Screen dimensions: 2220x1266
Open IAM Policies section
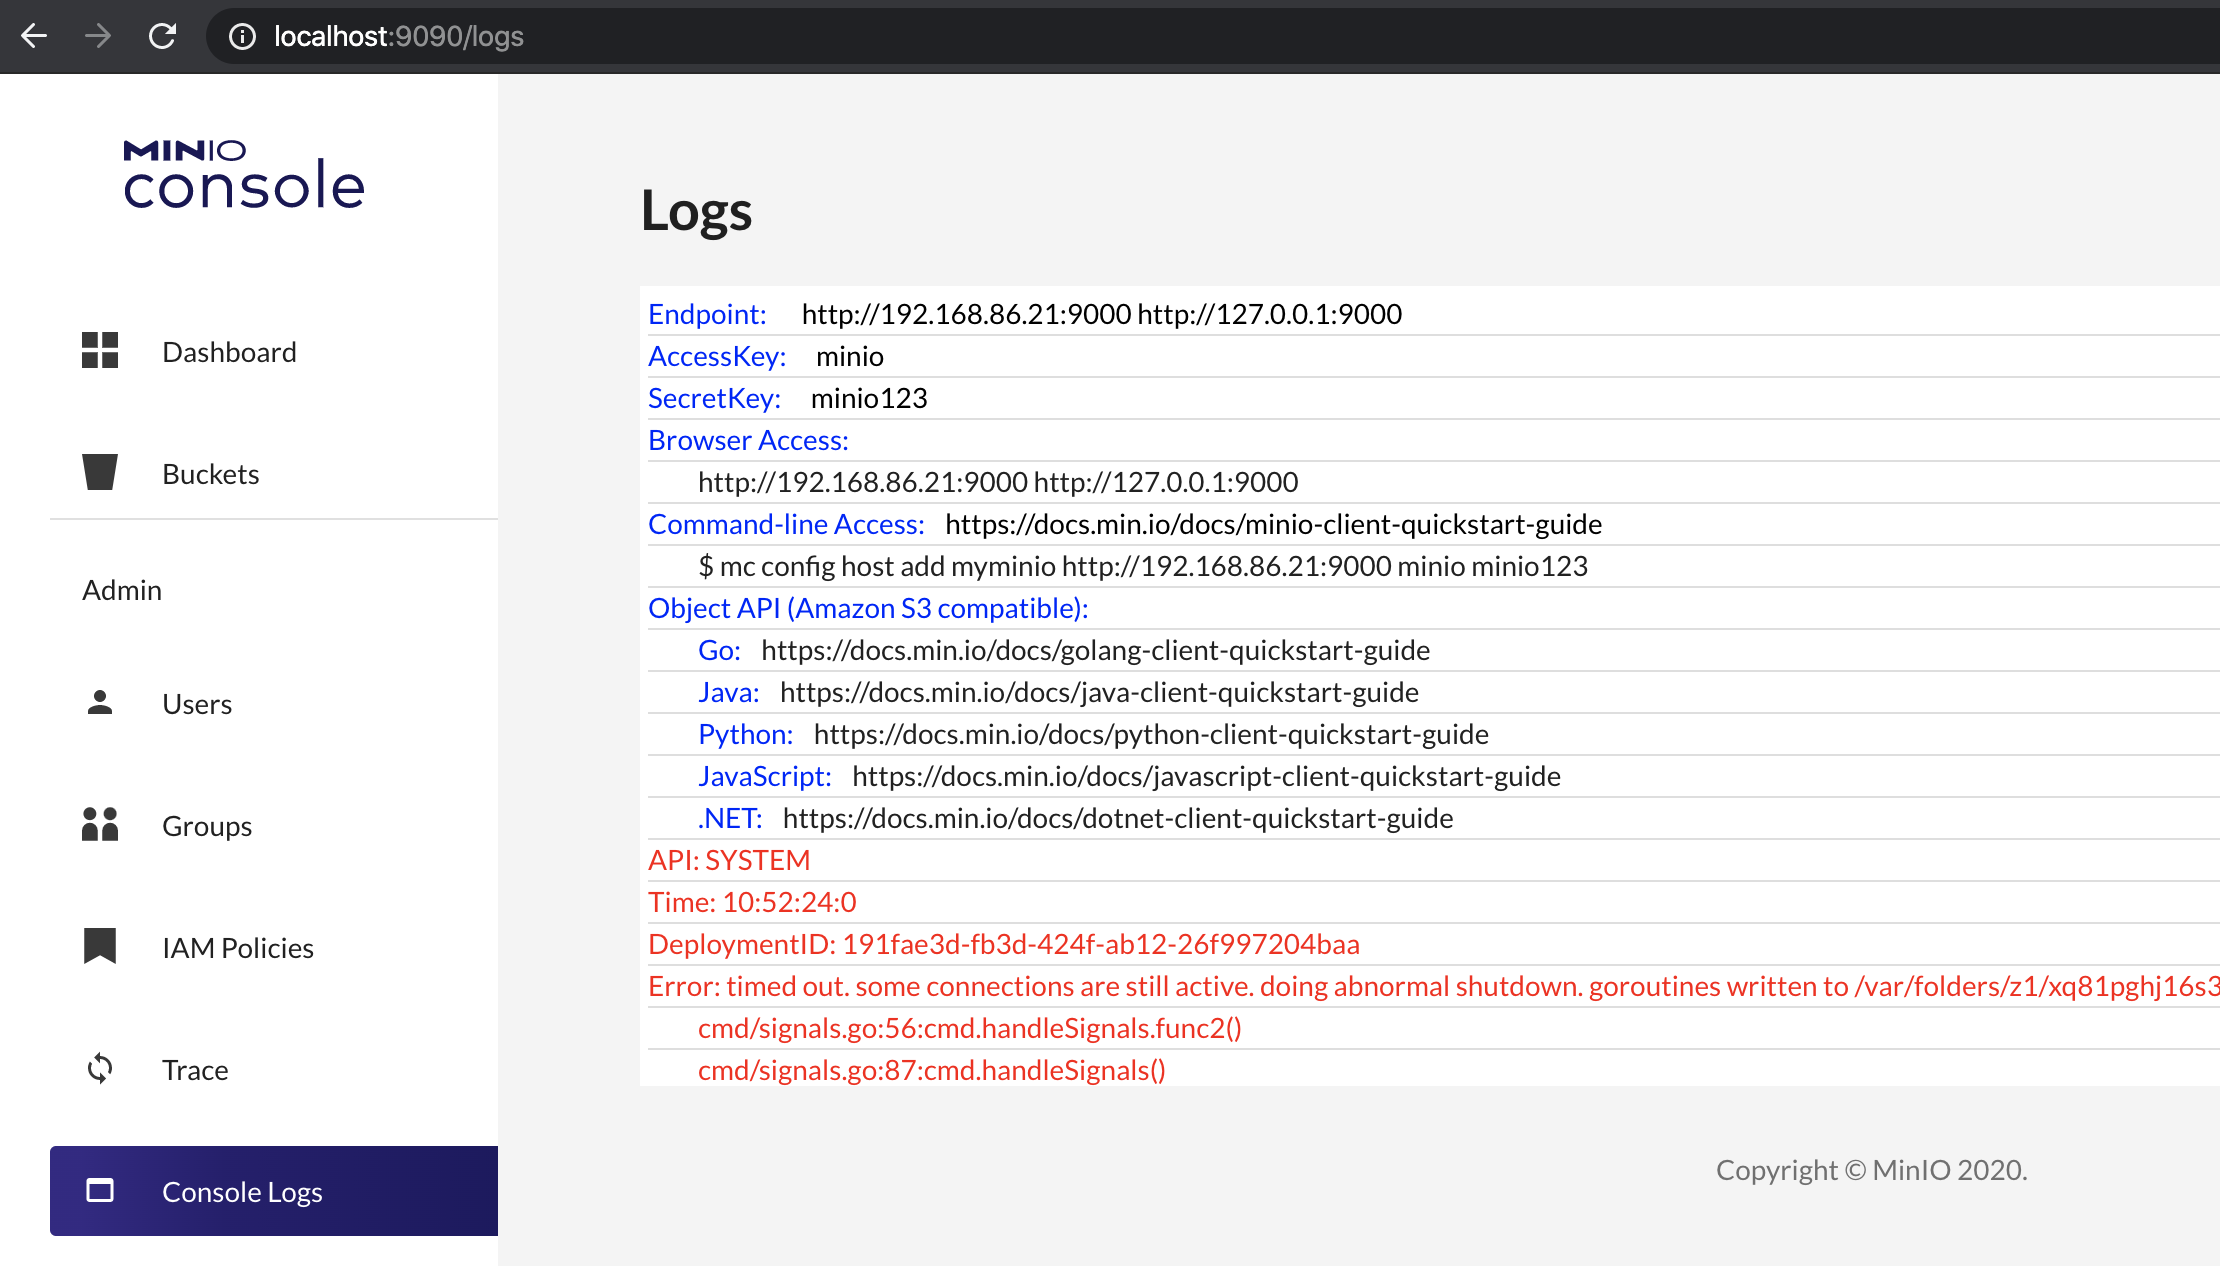tap(238, 948)
